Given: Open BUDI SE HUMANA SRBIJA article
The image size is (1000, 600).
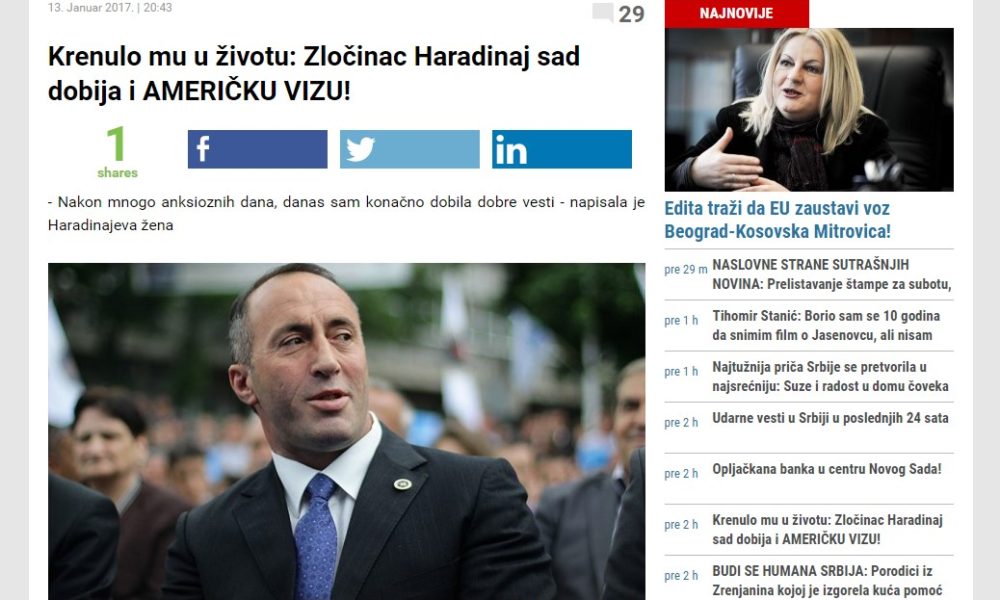Looking at the screenshot, I should [827, 580].
